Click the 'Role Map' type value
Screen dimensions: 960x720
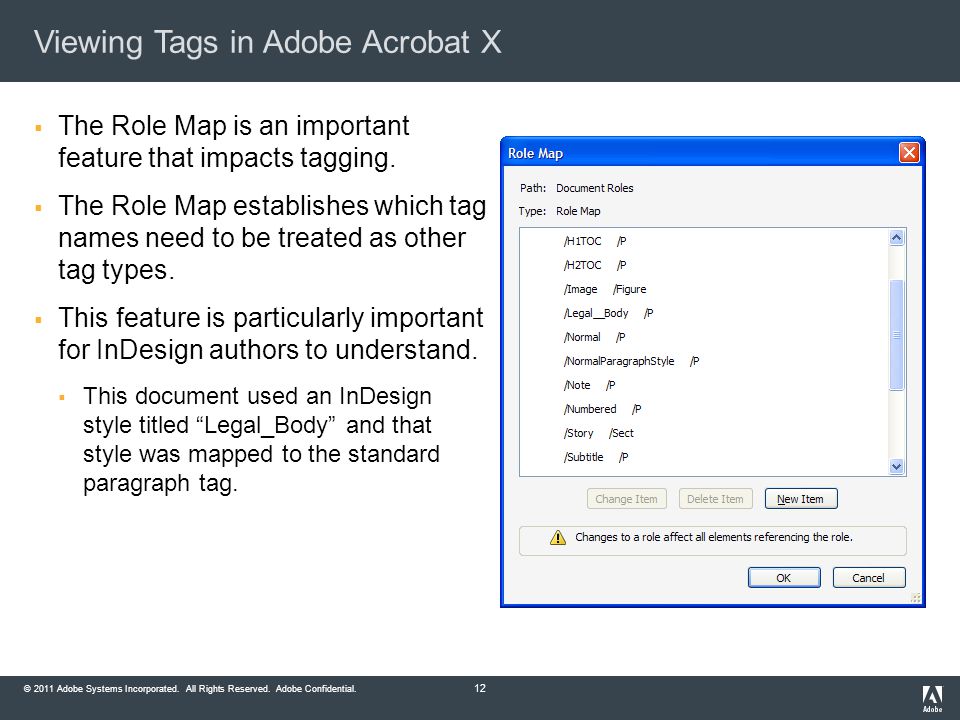(578, 211)
